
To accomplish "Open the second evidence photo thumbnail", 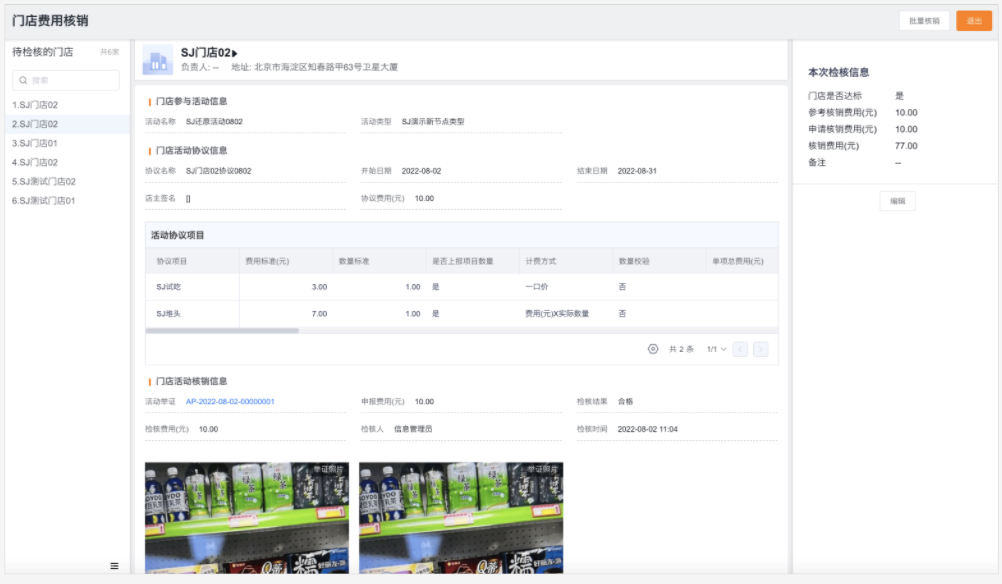I will (461, 518).
